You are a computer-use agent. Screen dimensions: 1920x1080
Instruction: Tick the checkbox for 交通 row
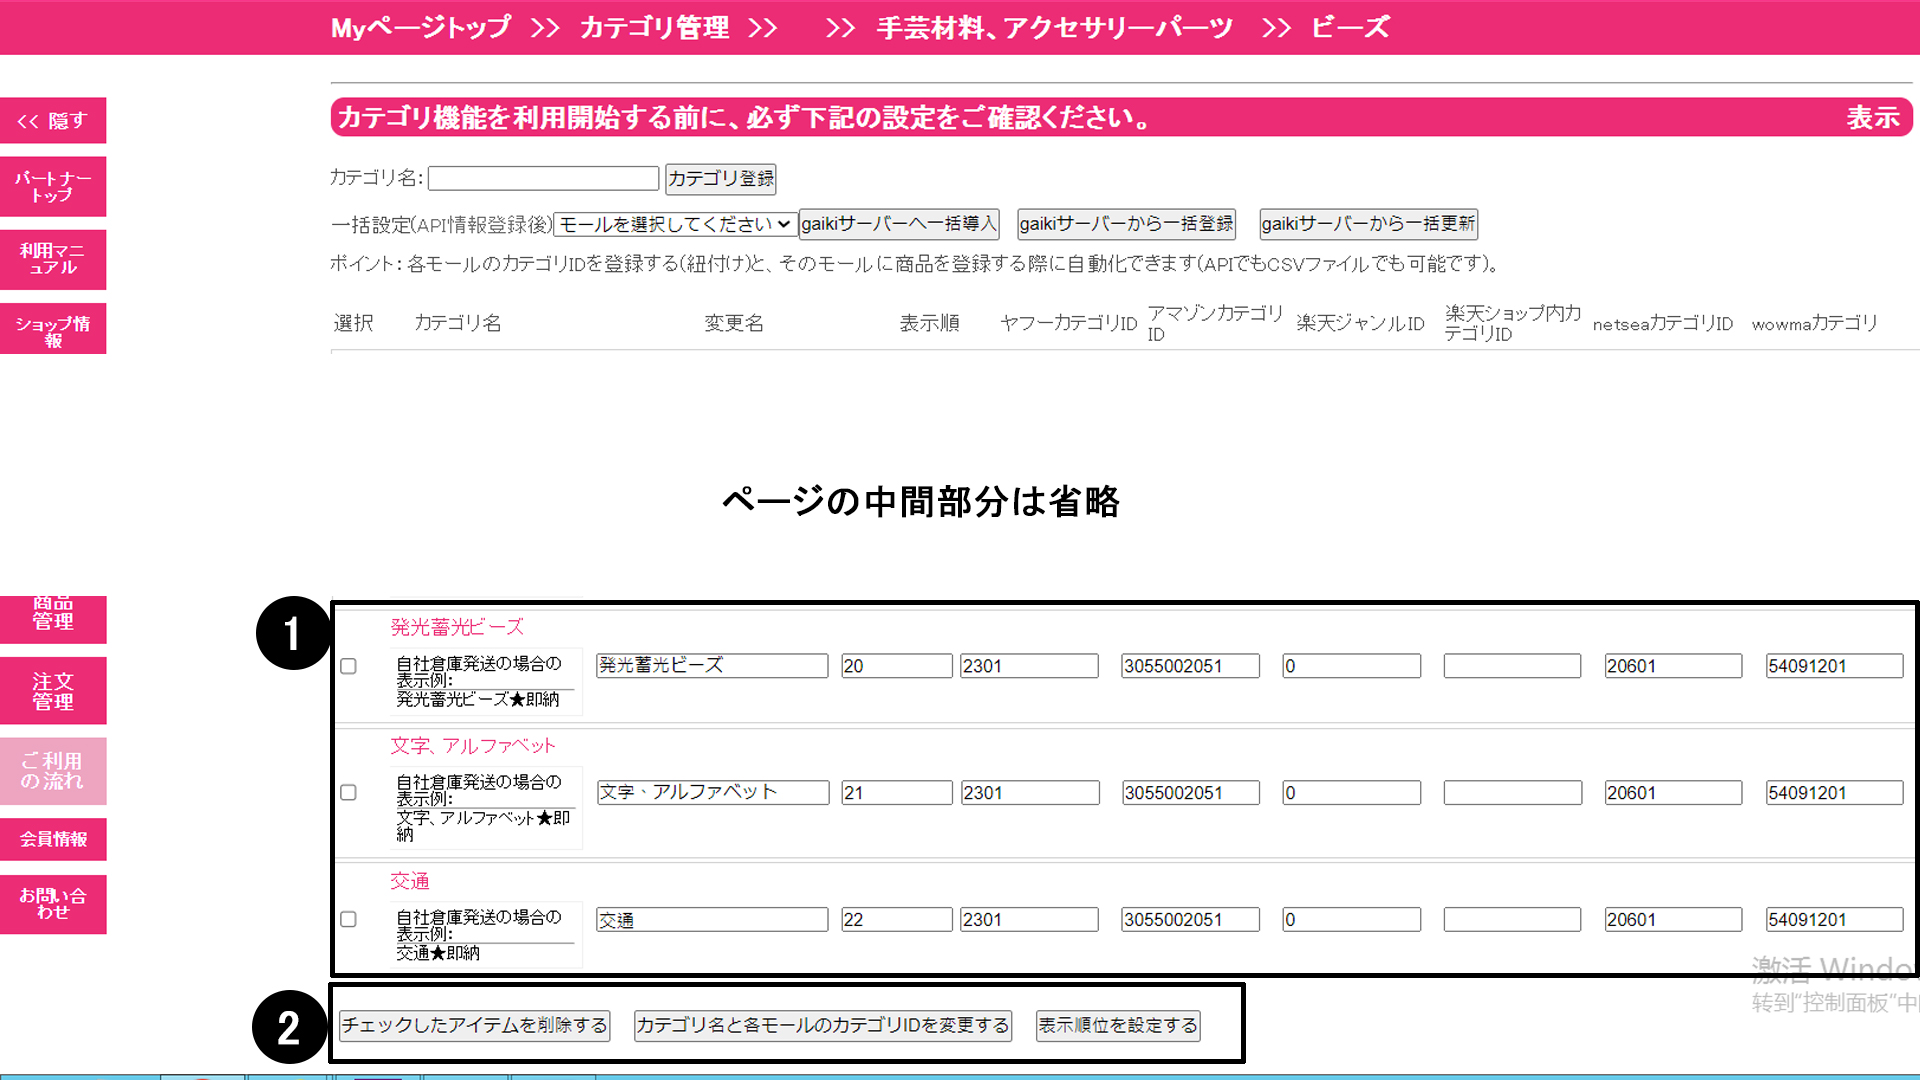pyautogui.click(x=348, y=919)
